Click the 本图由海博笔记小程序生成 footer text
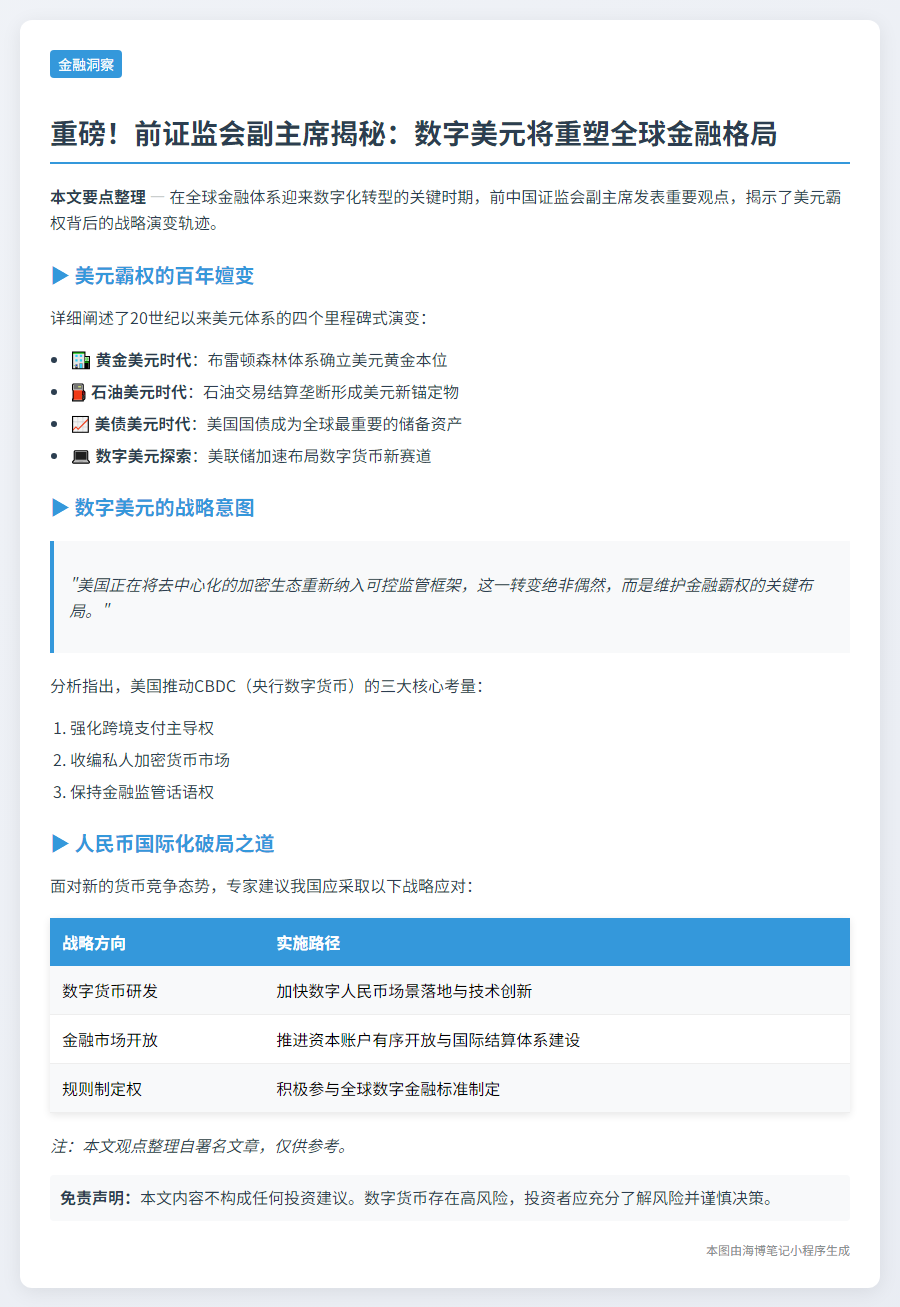The width and height of the screenshot is (900, 1307). point(777,1250)
